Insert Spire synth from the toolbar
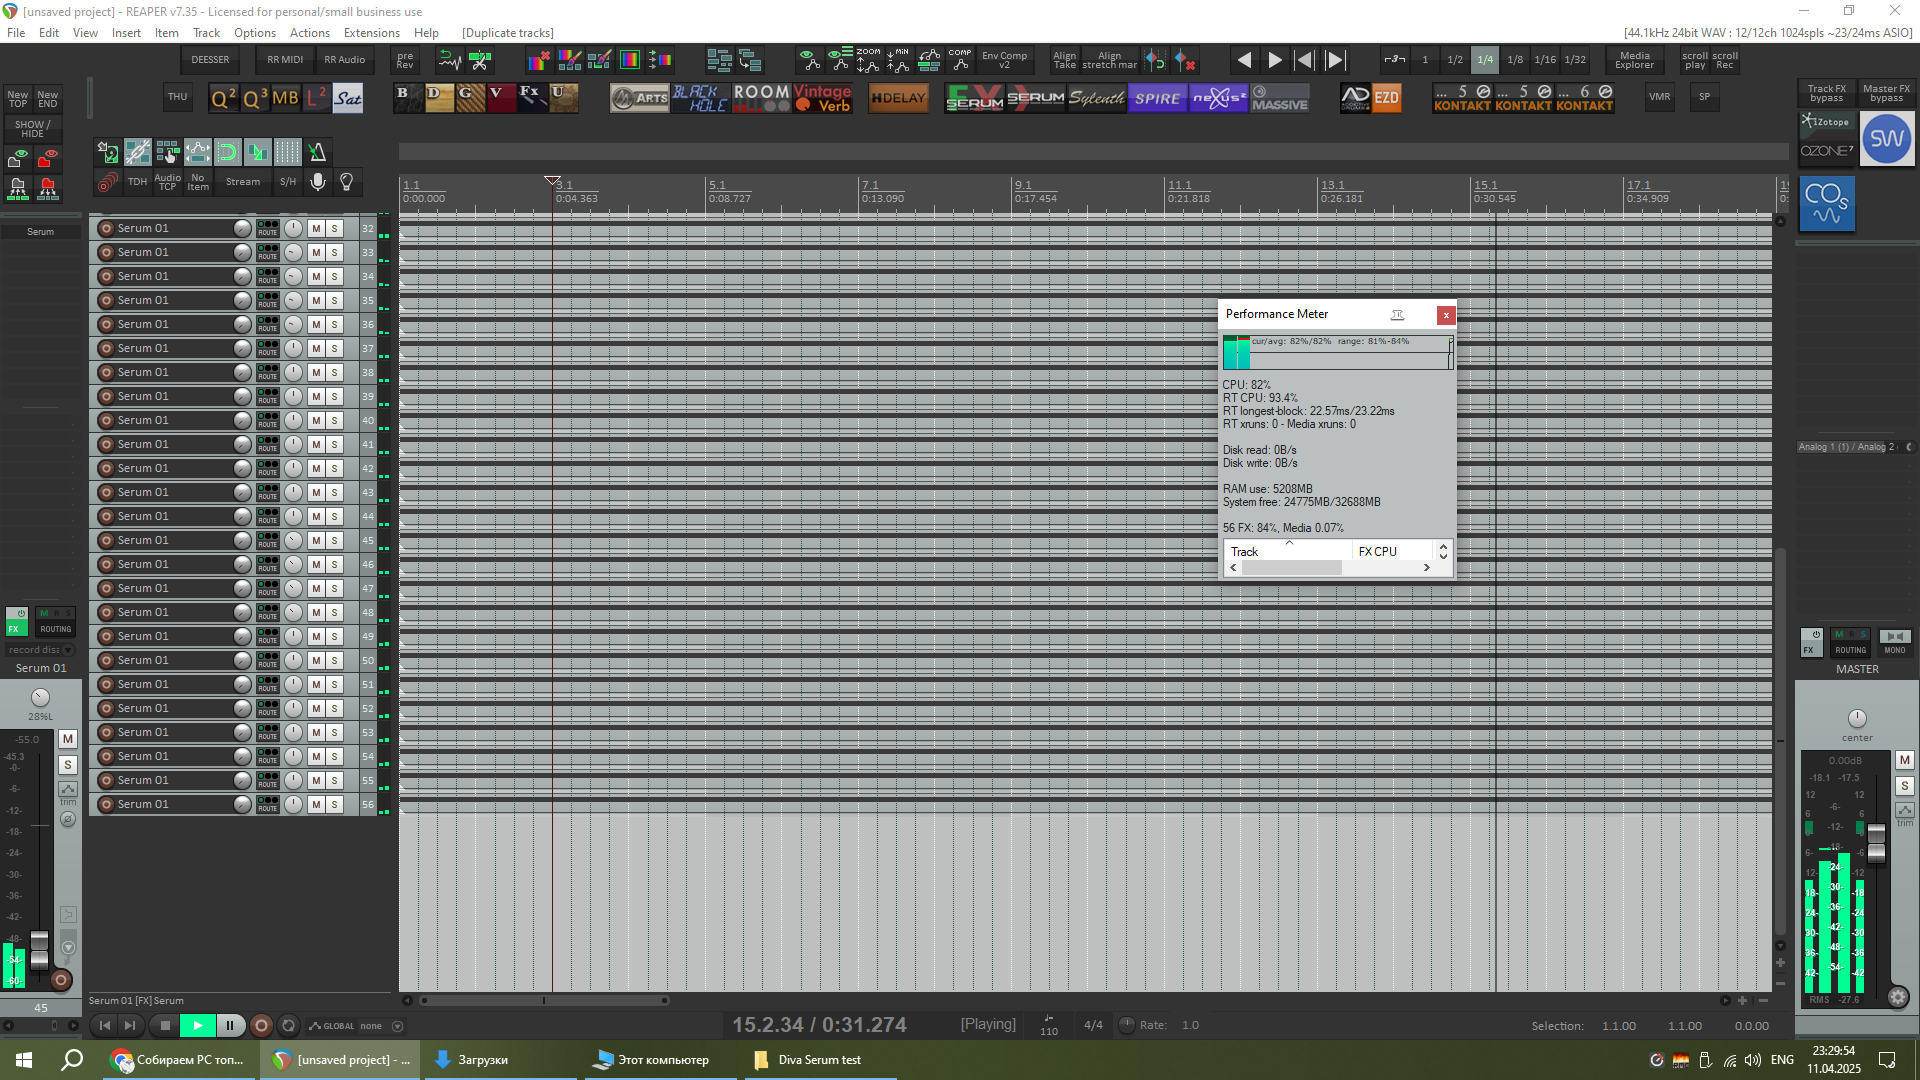 tap(1157, 98)
